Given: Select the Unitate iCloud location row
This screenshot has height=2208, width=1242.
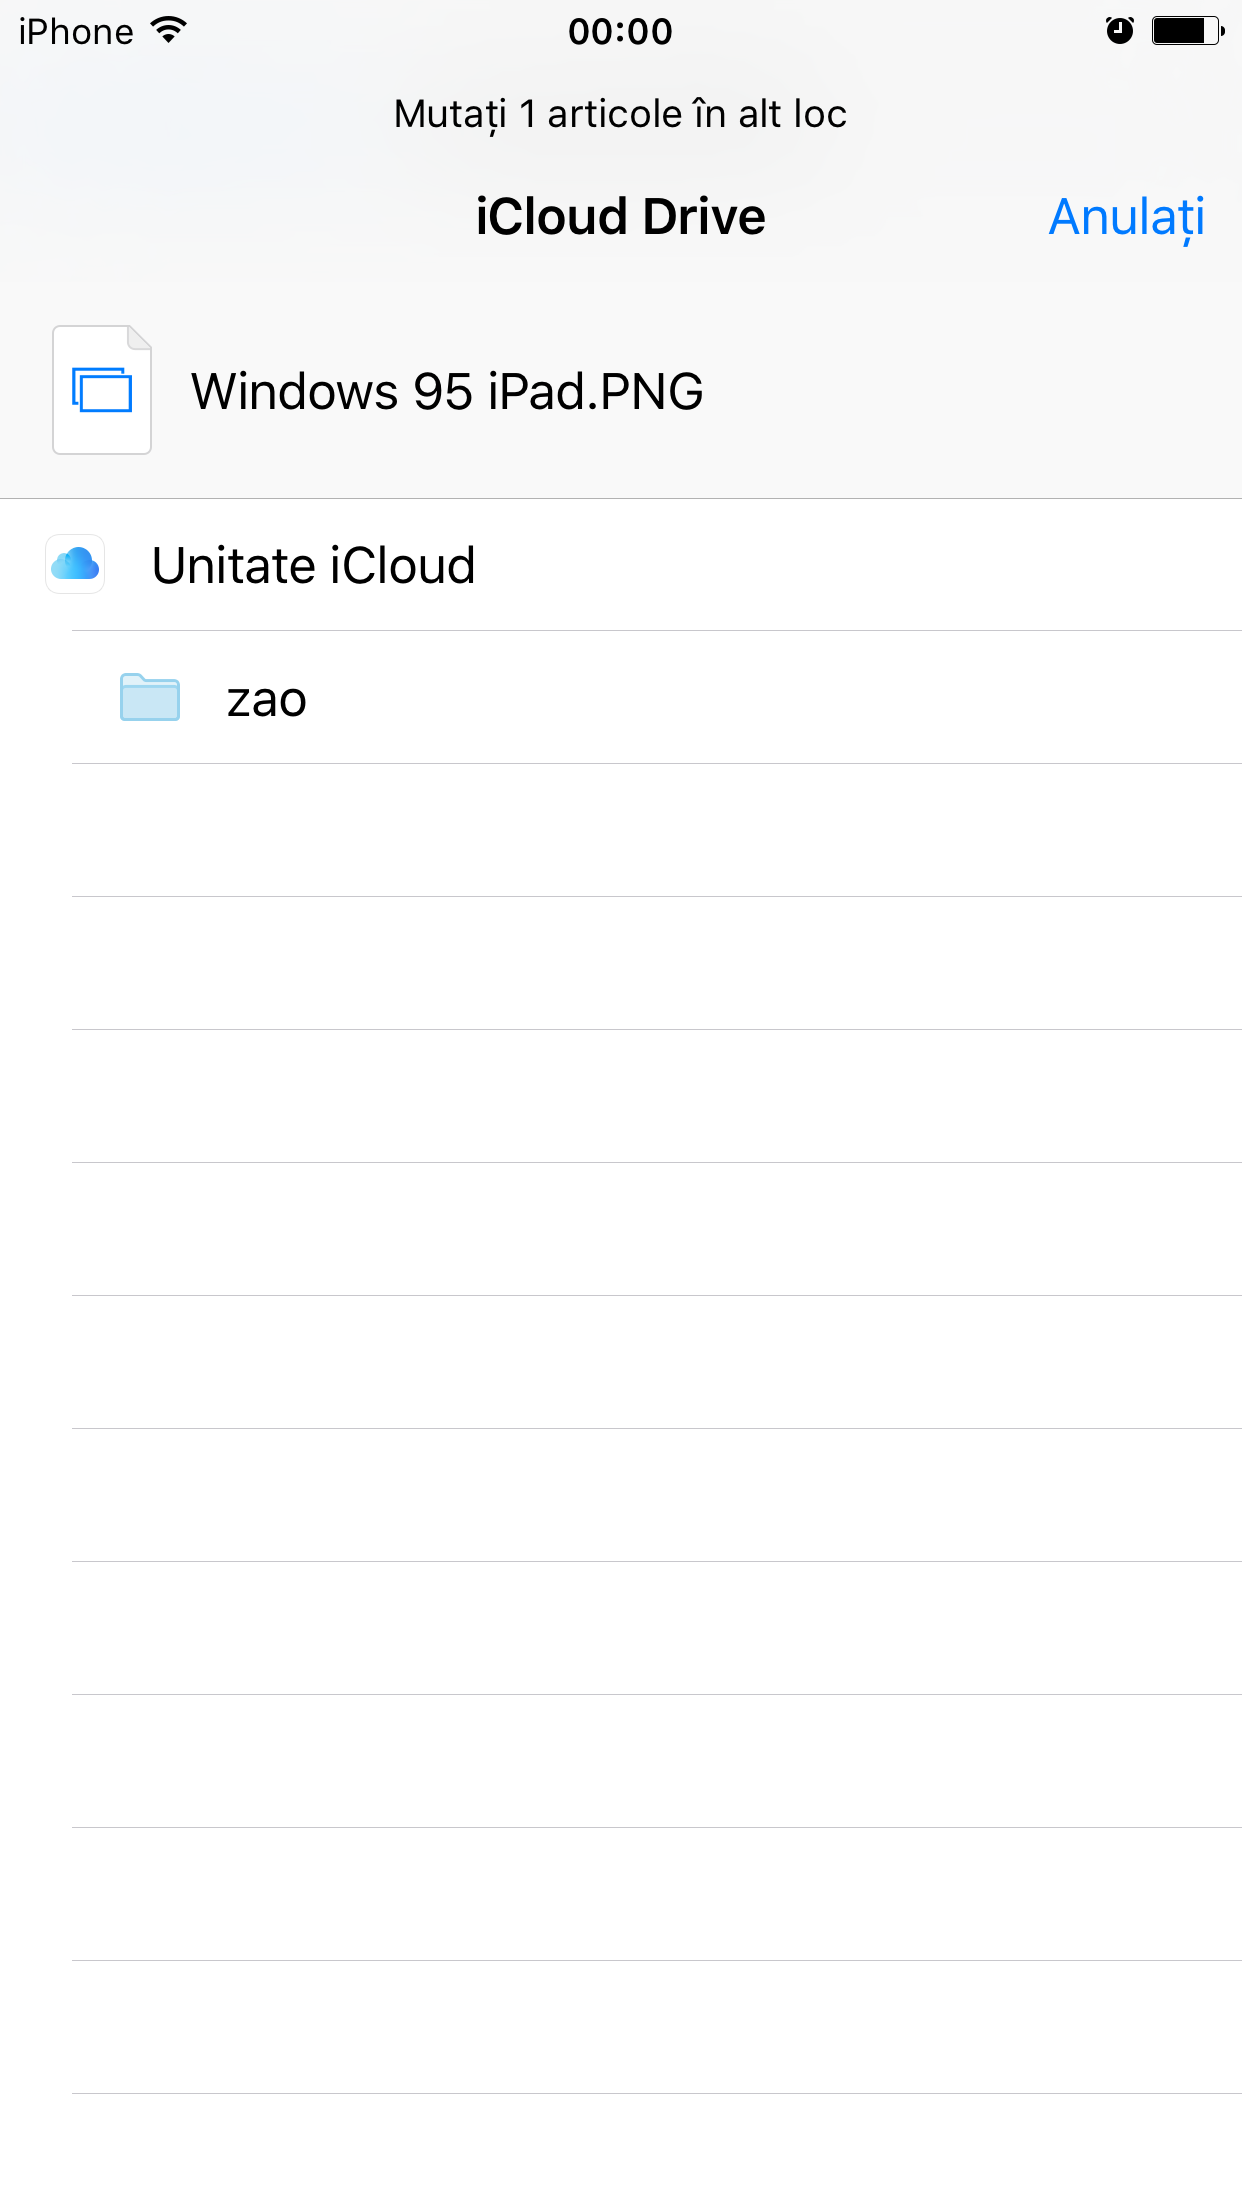Looking at the screenshot, I should click(621, 565).
